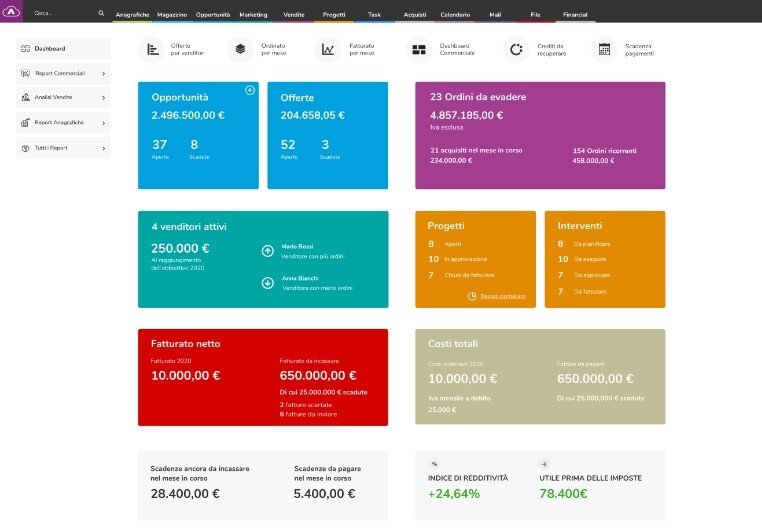Select Dashboard in the sidebar
Screen dimensions: 762x530
(64, 48)
